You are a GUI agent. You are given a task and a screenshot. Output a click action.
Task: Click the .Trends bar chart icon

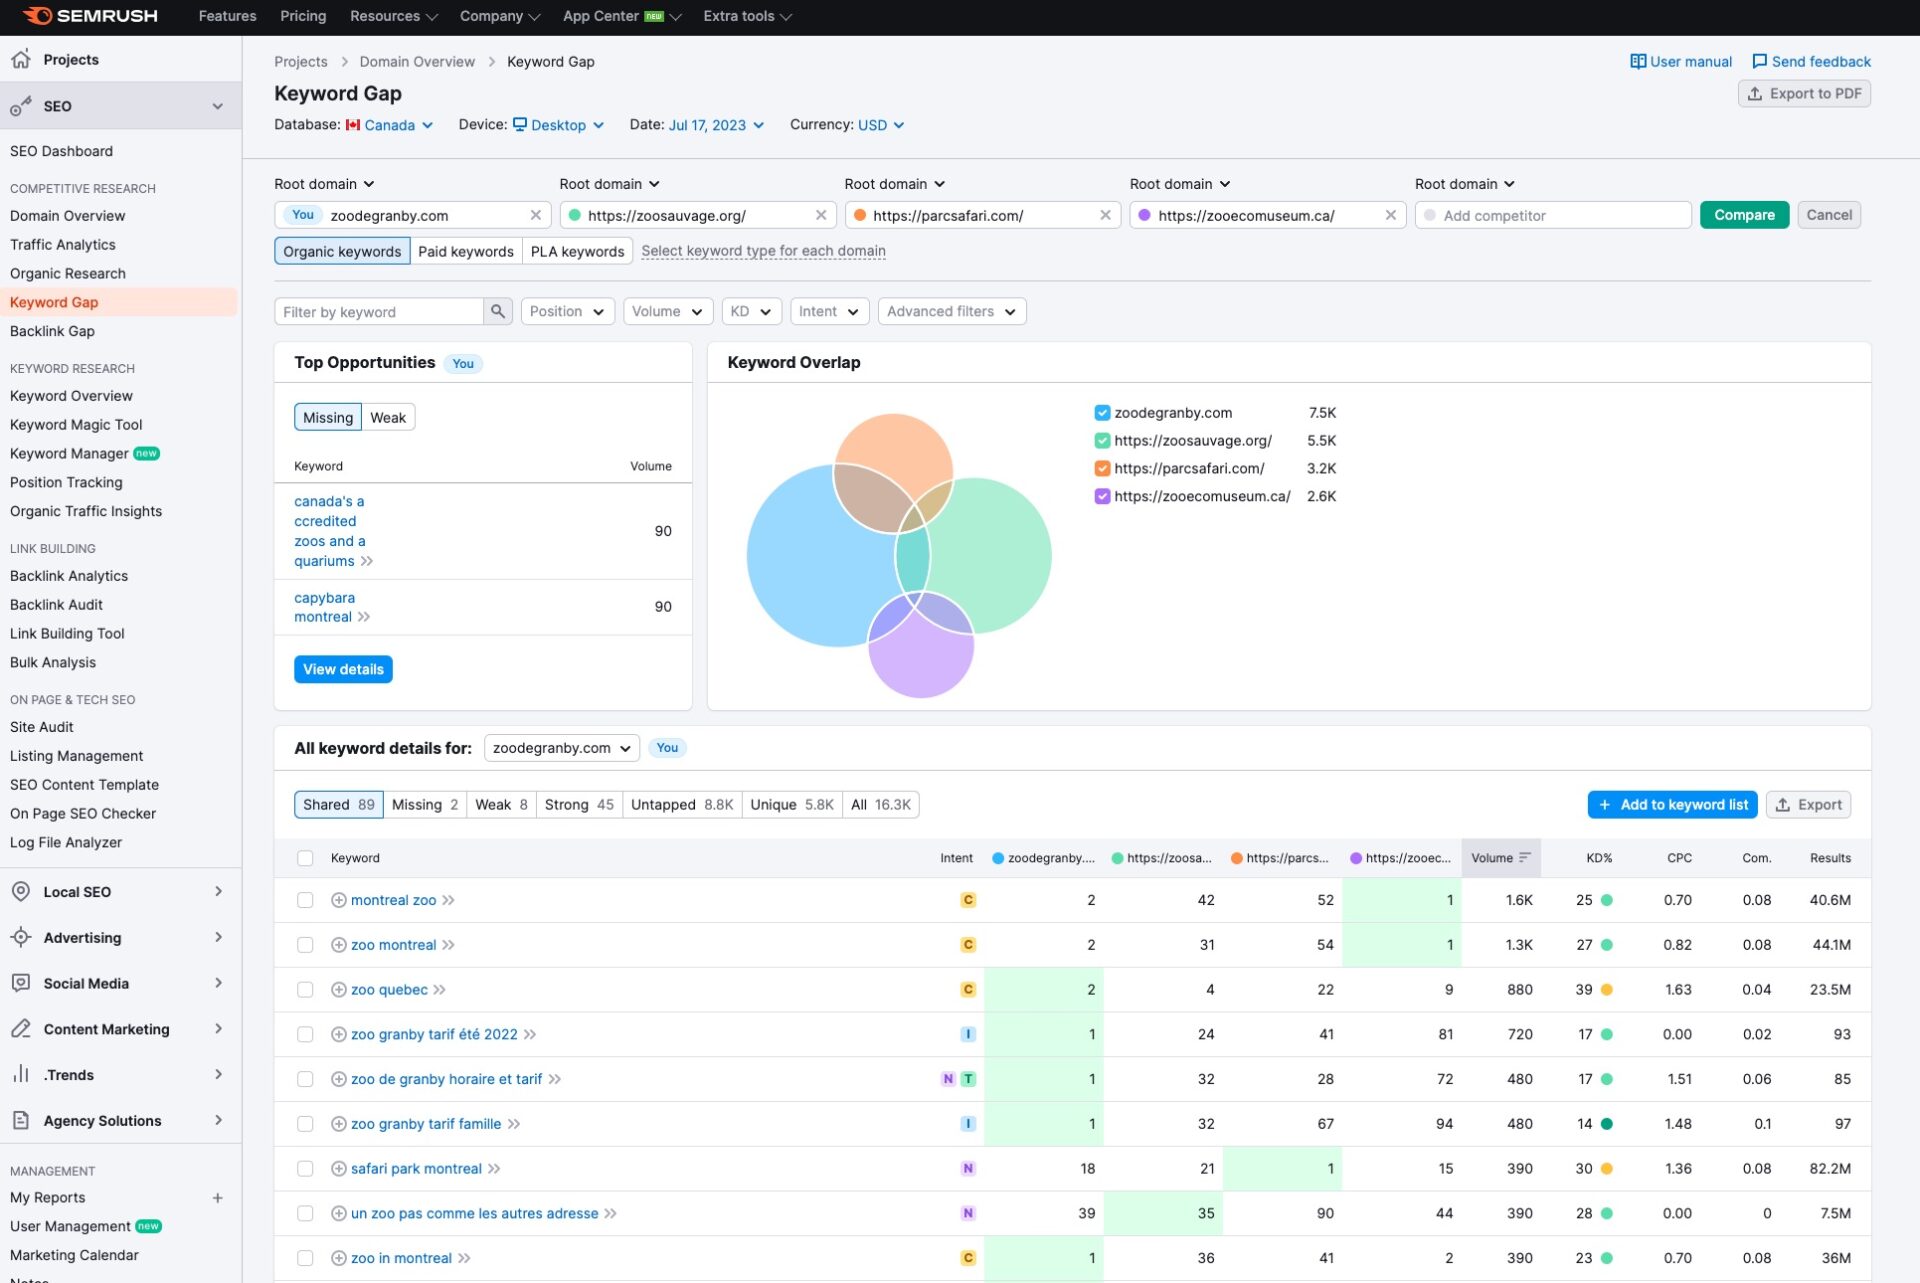coord(21,1074)
